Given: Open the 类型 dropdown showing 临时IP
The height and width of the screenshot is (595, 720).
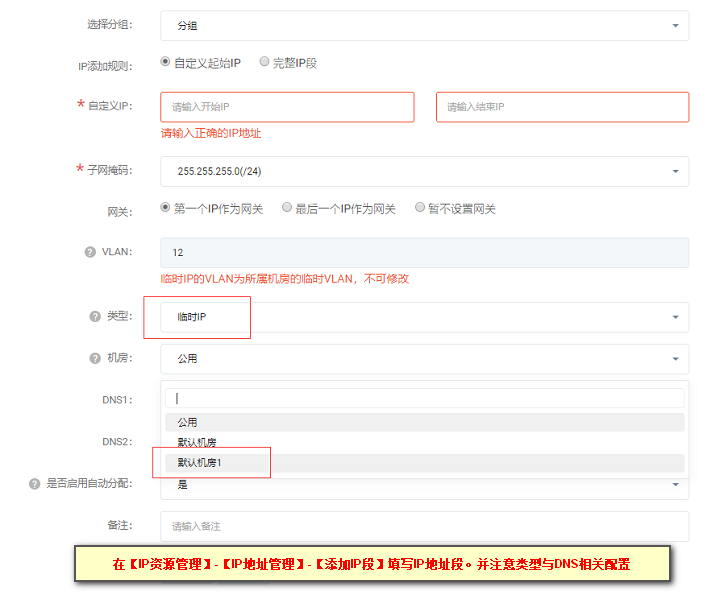Looking at the screenshot, I should (x=424, y=317).
